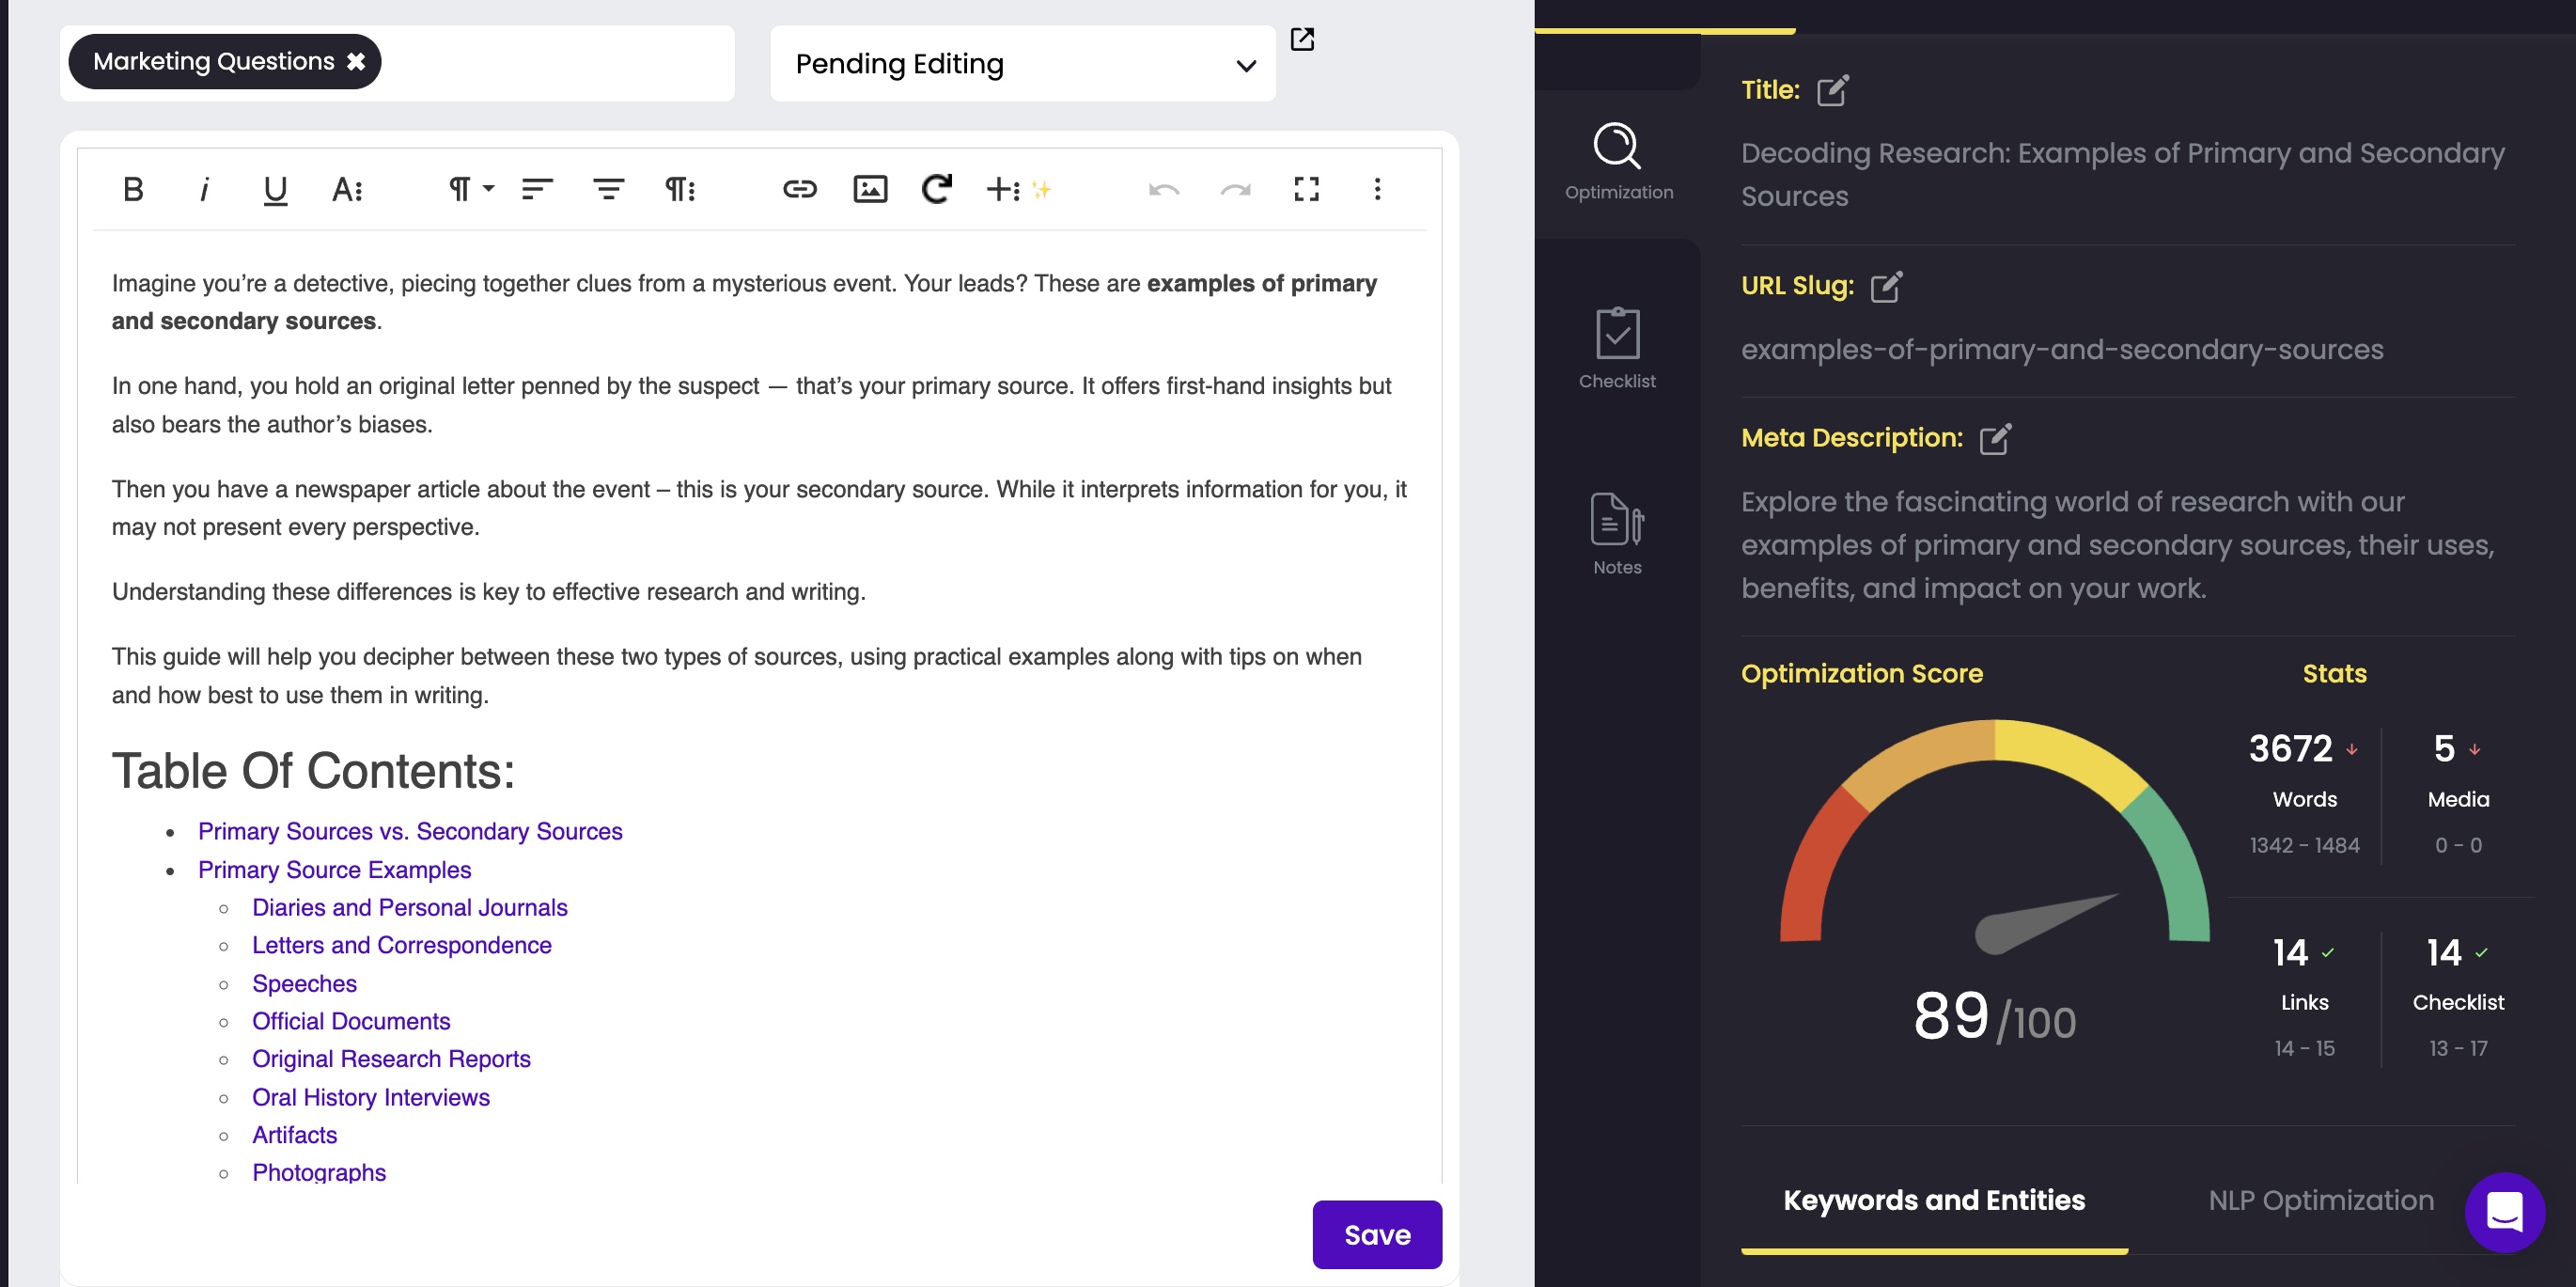This screenshot has height=1287, width=2576.
Task: Open the paragraph format dropdown
Action: pos(469,189)
